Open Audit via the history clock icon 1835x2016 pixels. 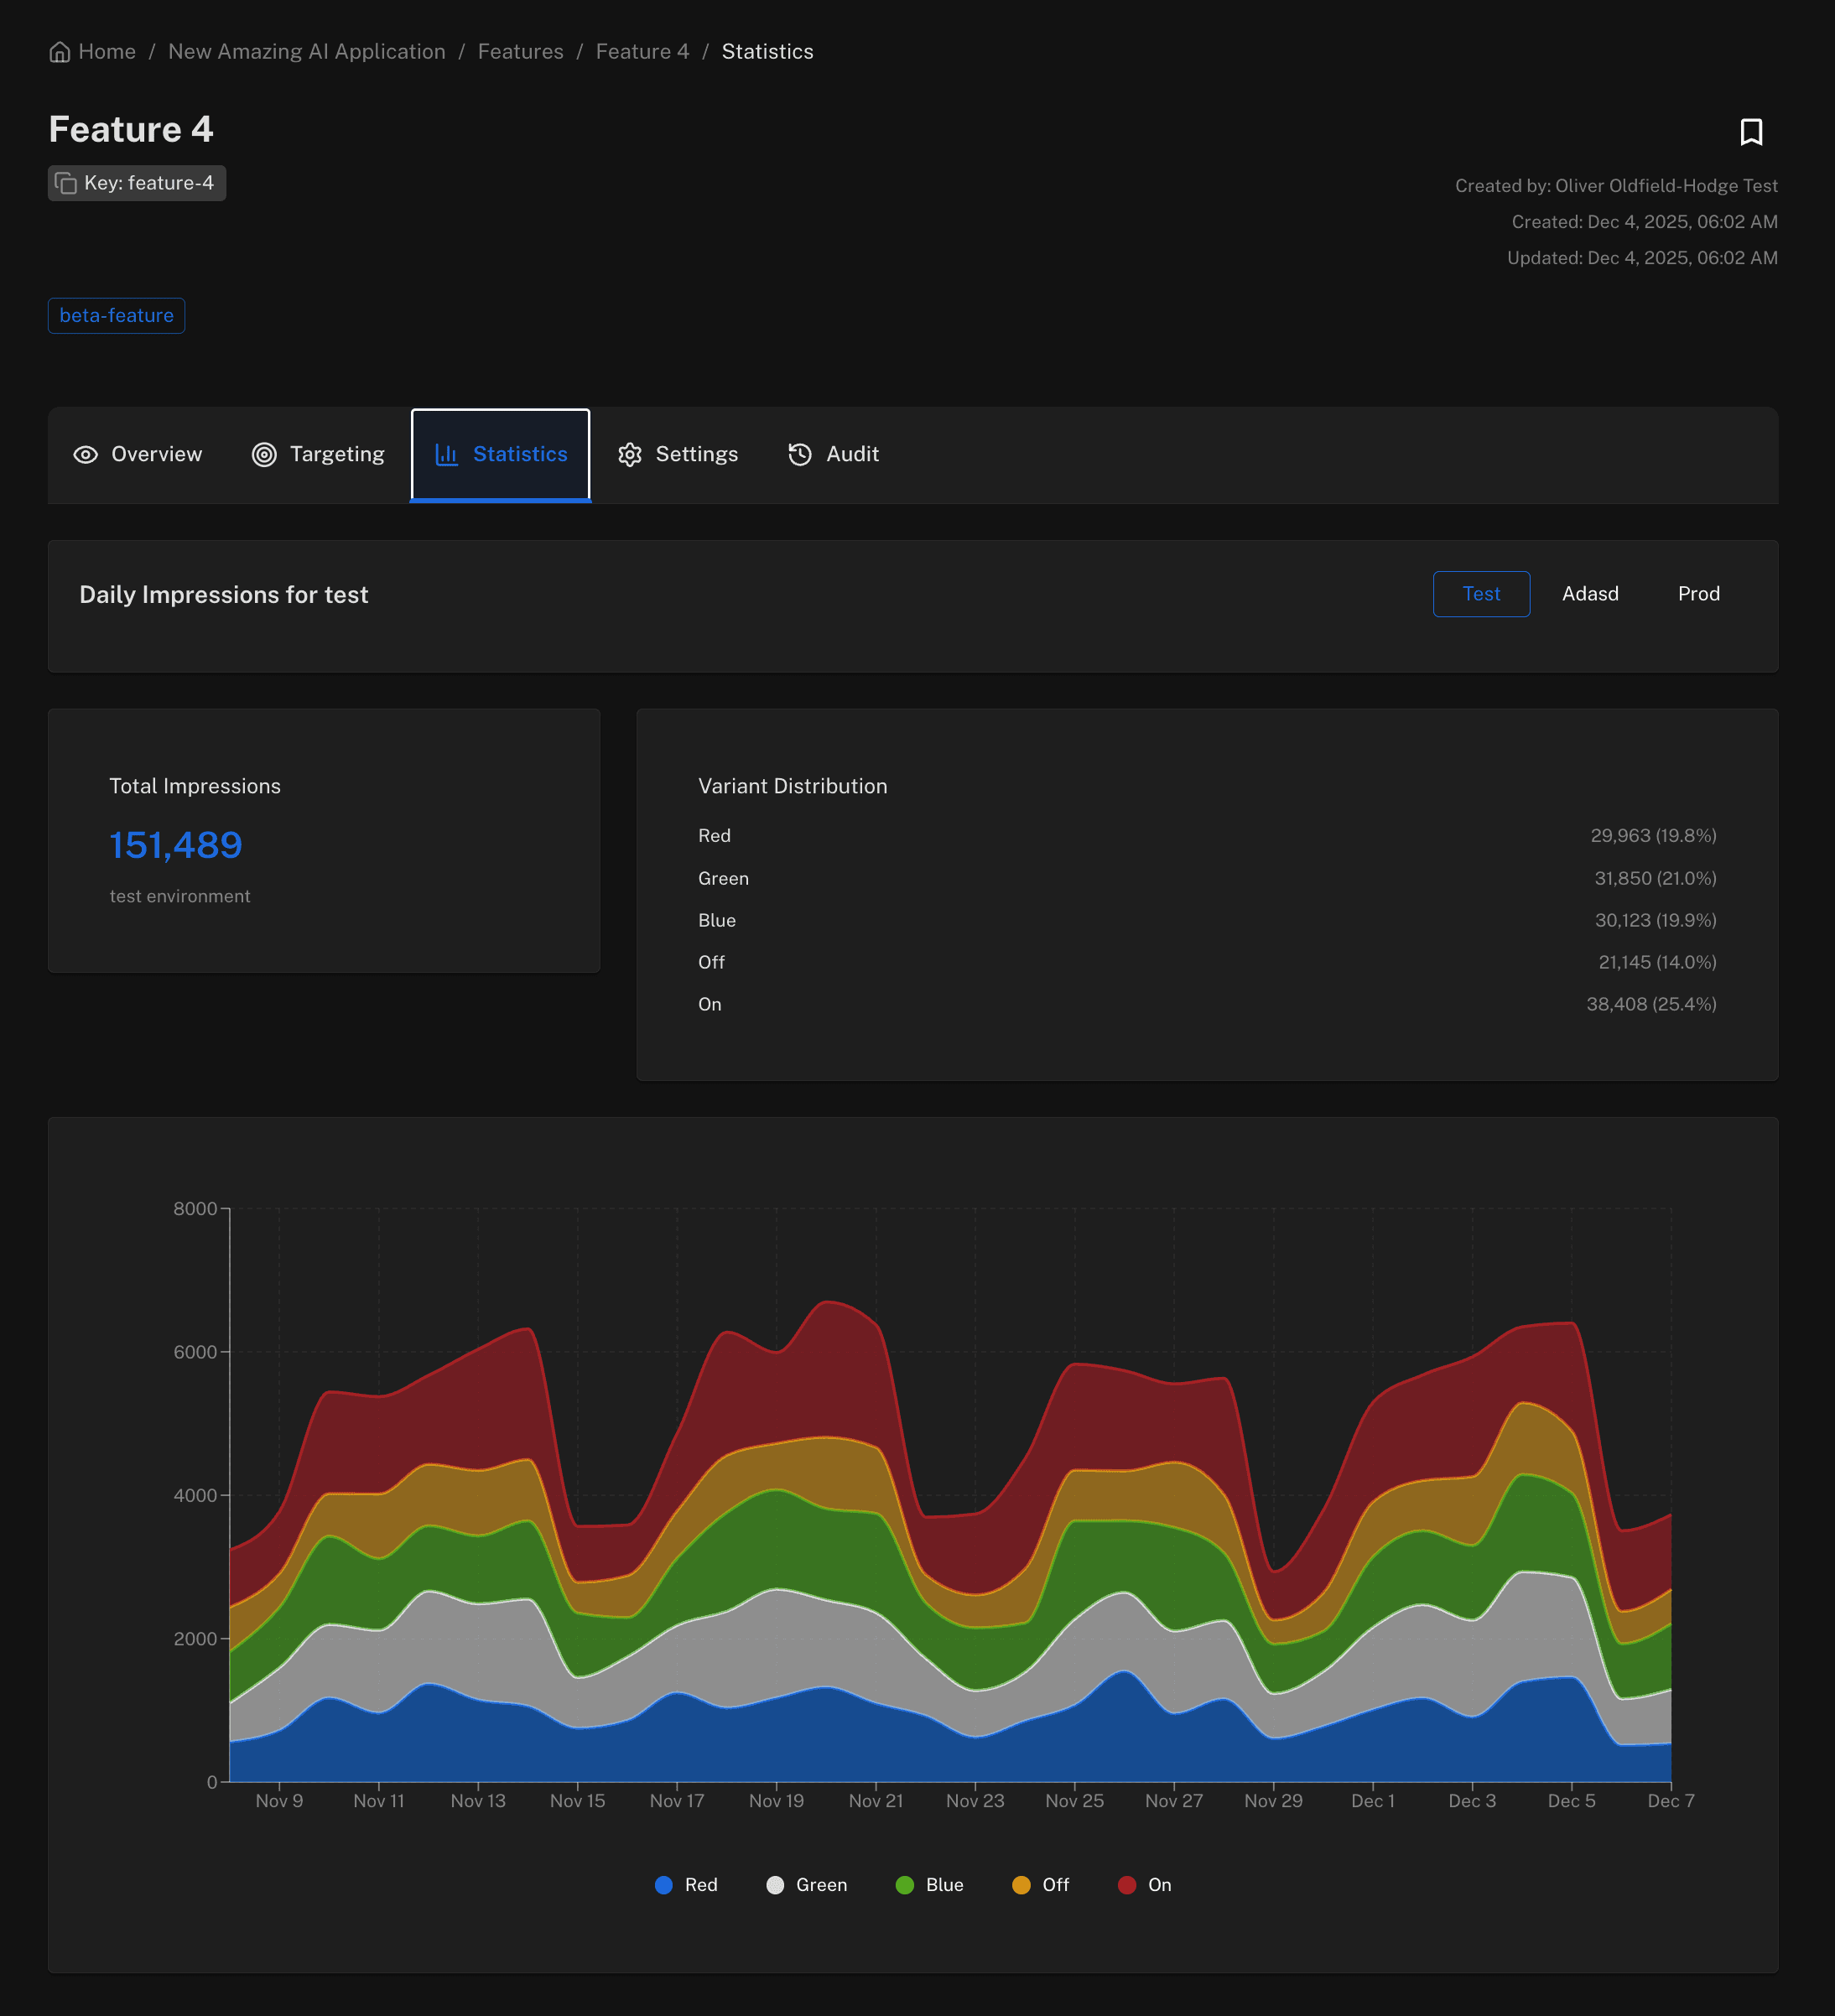(x=799, y=454)
